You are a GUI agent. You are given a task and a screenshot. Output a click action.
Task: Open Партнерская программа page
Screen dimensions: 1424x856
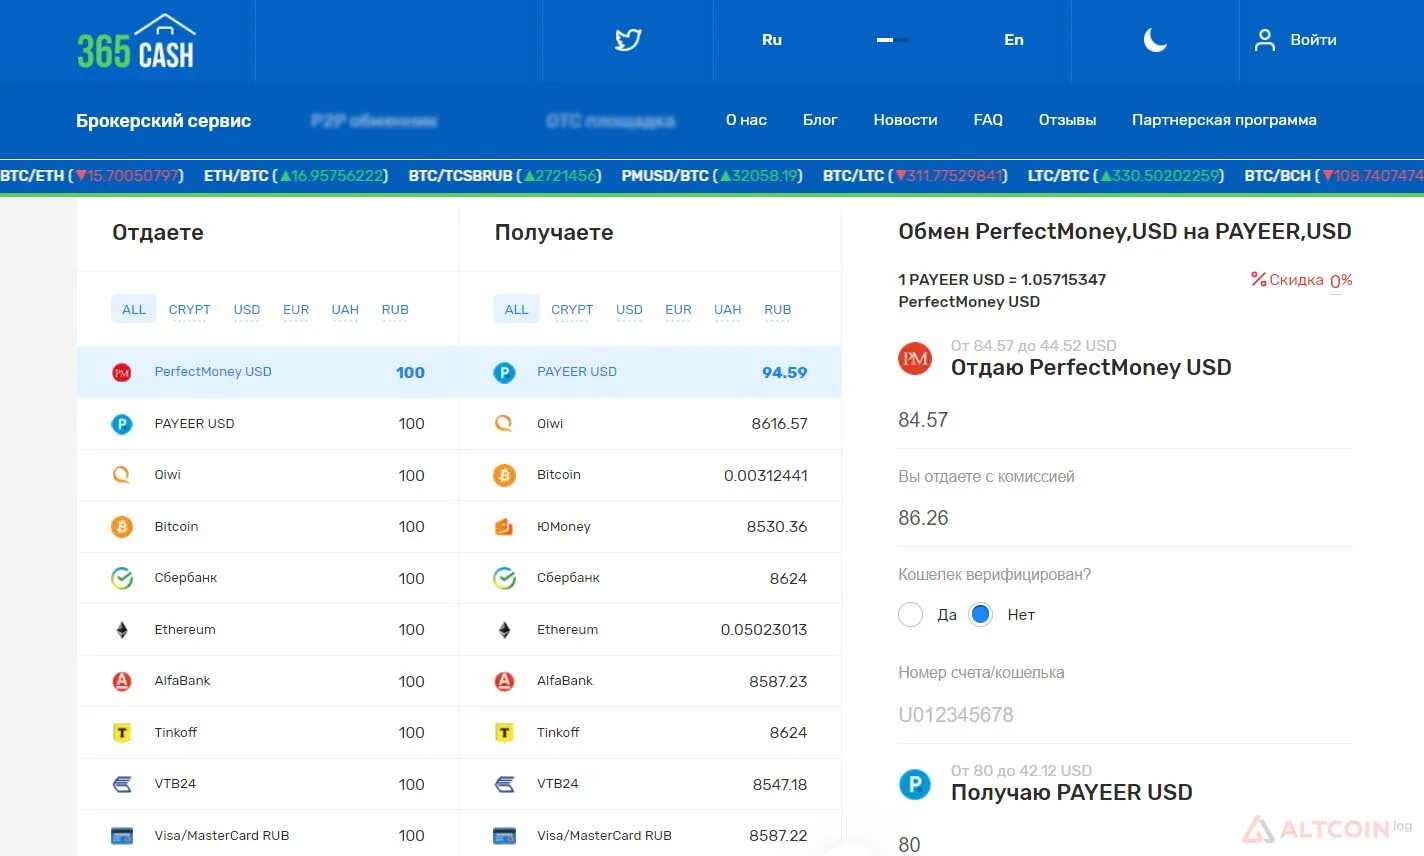[x=1224, y=120]
